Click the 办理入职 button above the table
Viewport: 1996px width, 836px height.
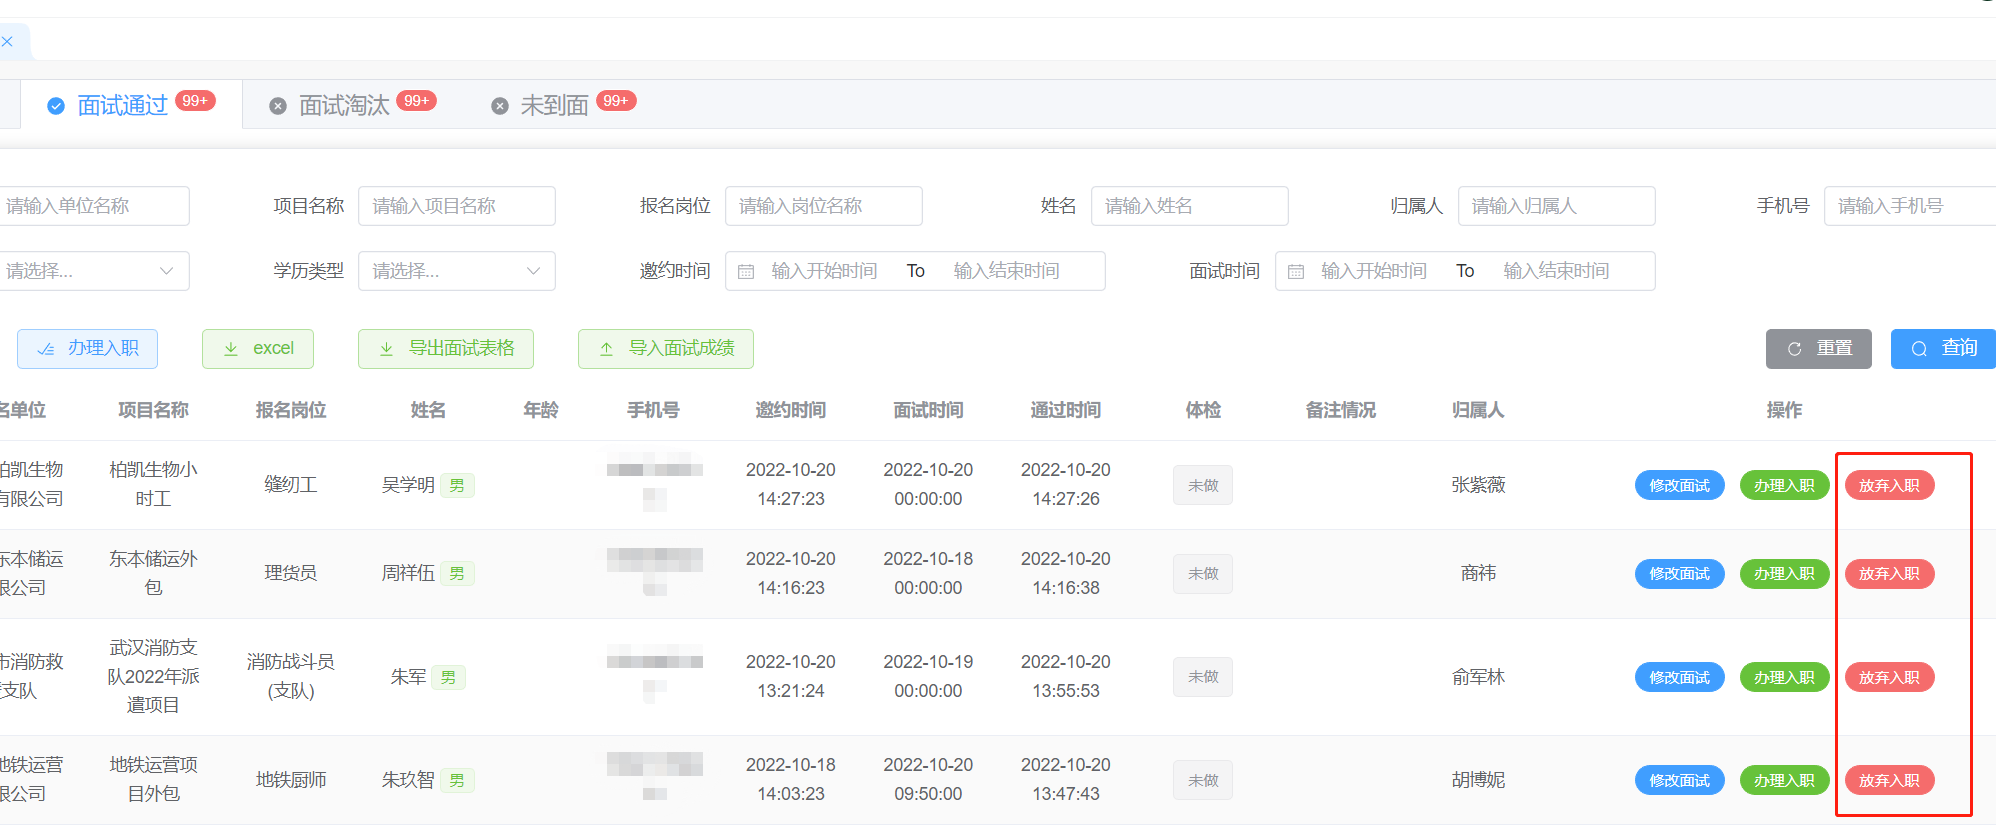[x=88, y=349]
